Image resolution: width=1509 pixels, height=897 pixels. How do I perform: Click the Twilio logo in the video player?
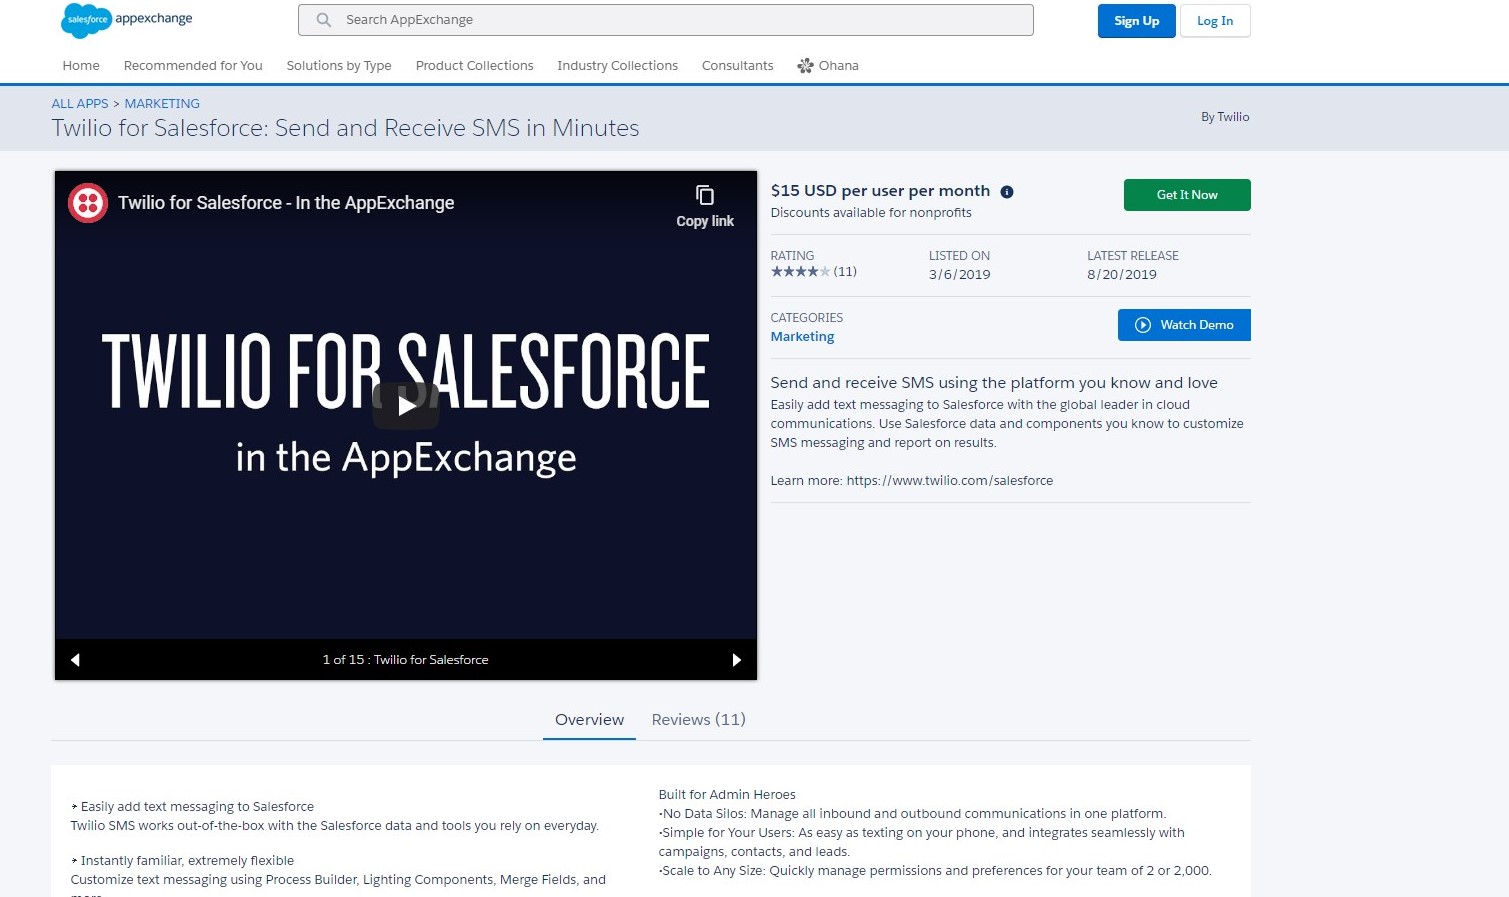click(88, 202)
